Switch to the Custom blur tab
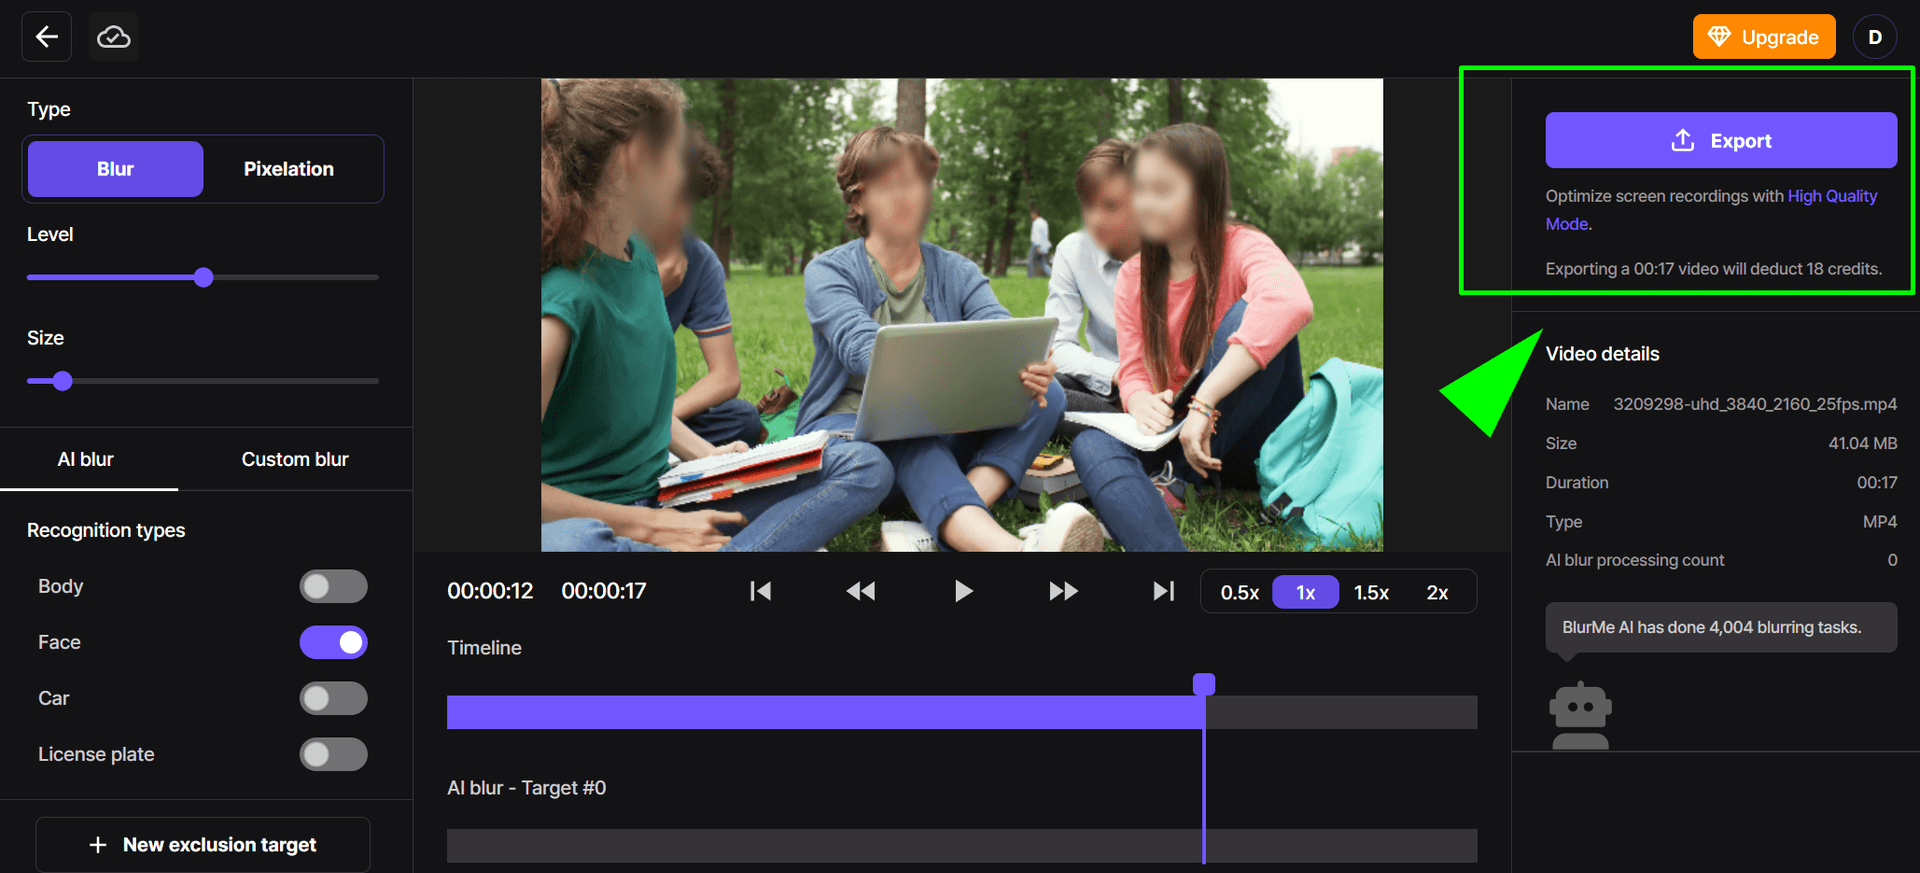Image resolution: width=1920 pixels, height=873 pixels. coord(295,459)
